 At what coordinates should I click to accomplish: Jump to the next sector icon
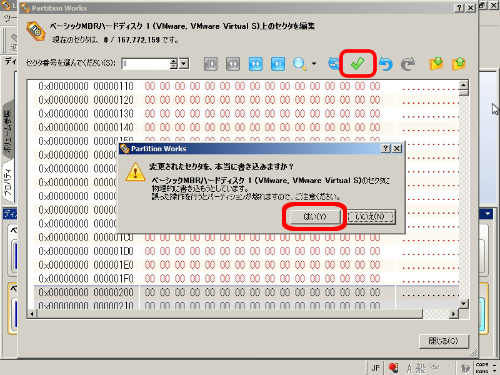tap(256, 64)
